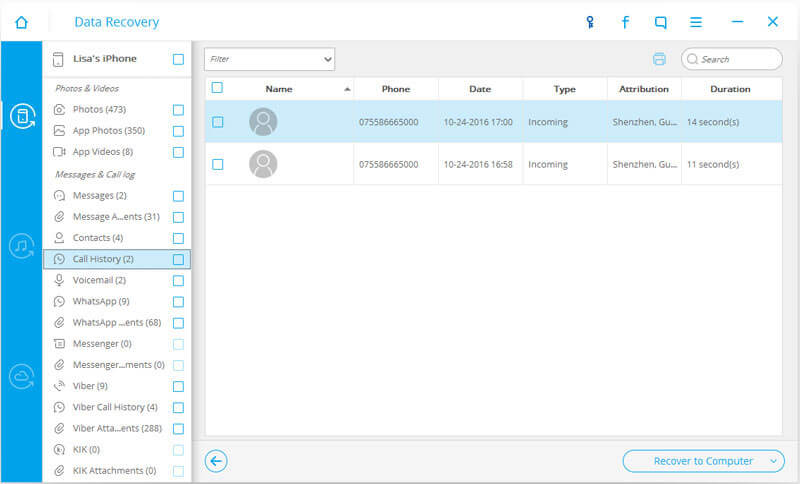
Task: Check the Lisa's iPhone checkbox
Action: coord(178,59)
